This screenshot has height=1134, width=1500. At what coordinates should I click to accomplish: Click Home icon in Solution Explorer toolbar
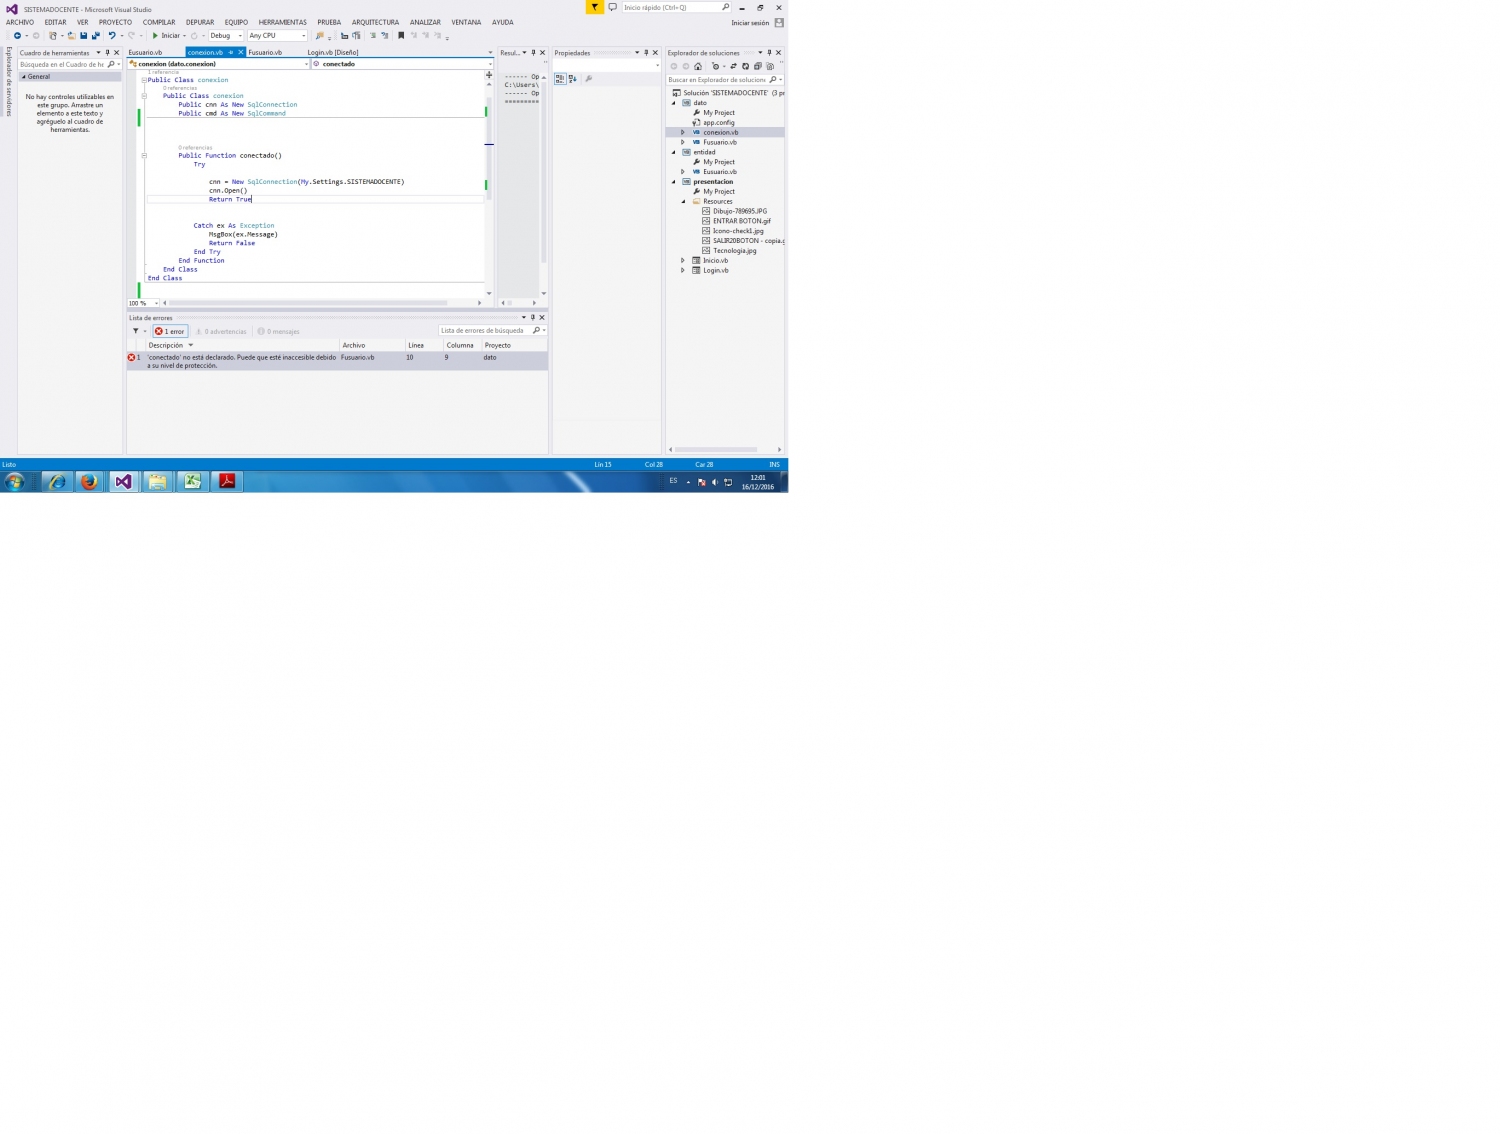698,66
